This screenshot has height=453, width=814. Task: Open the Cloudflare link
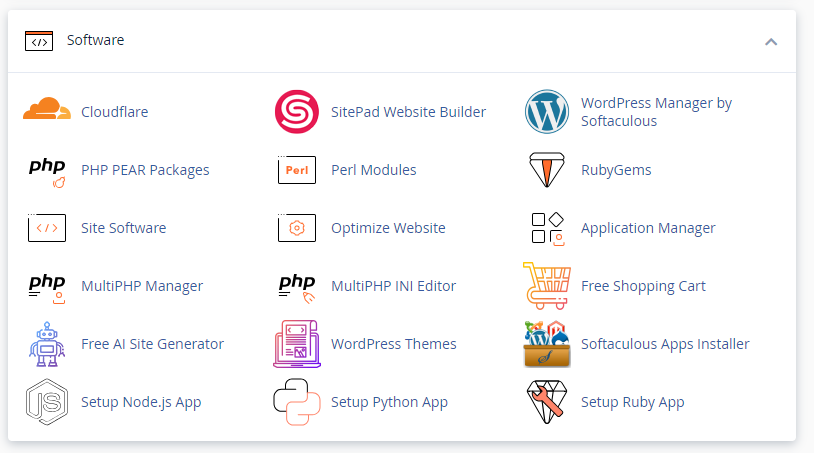[115, 112]
